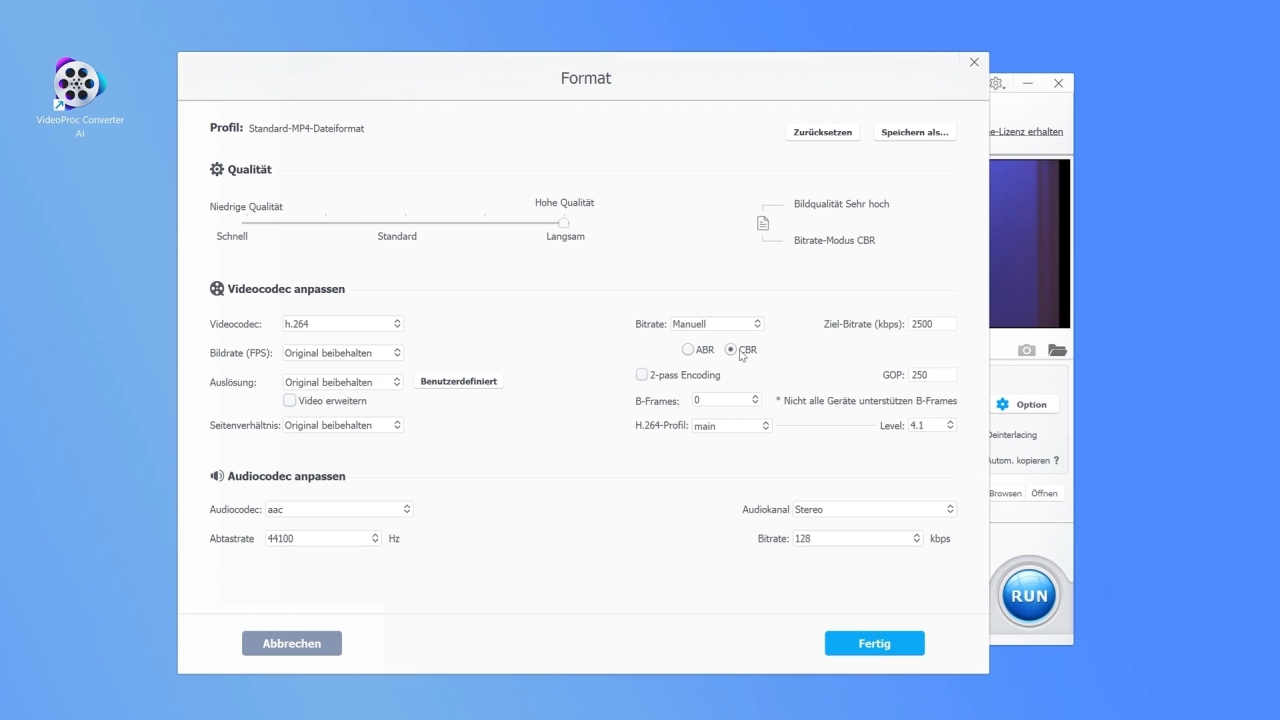The image size is (1280, 720).
Task: Select the CBR radio button
Action: click(730, 350)
